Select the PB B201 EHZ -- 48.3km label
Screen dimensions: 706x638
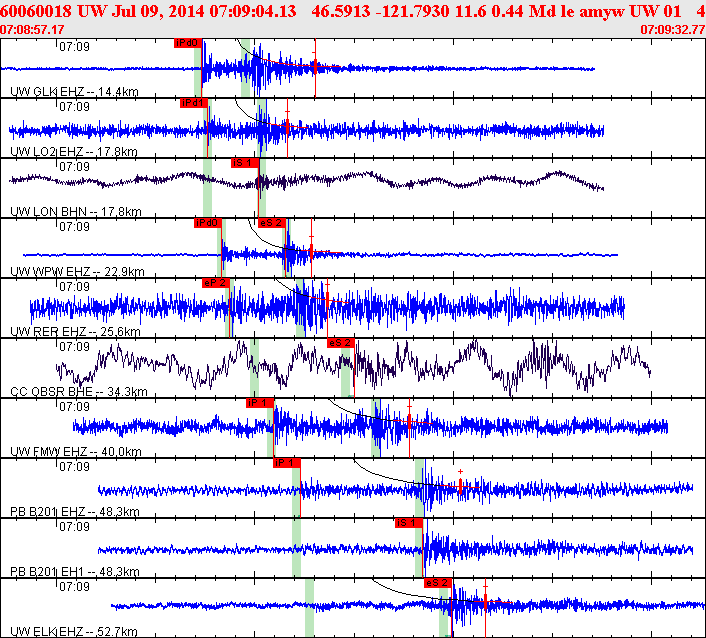[75, 511]
